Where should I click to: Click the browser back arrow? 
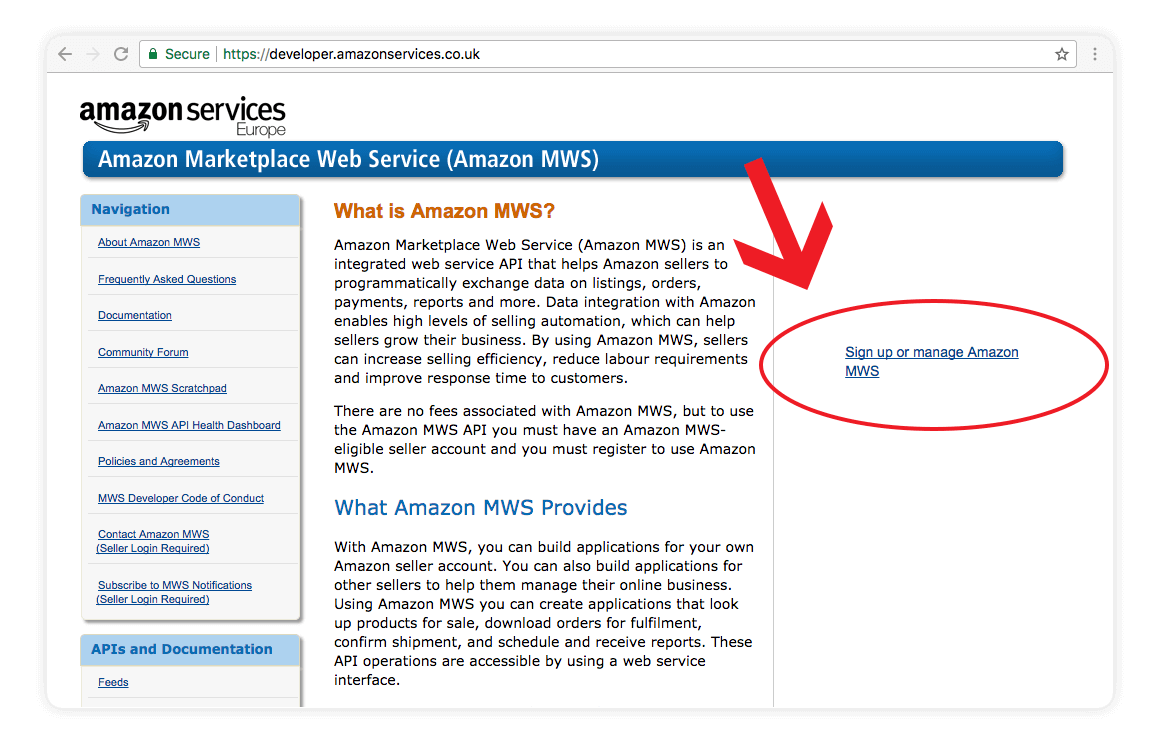[65, 54]
